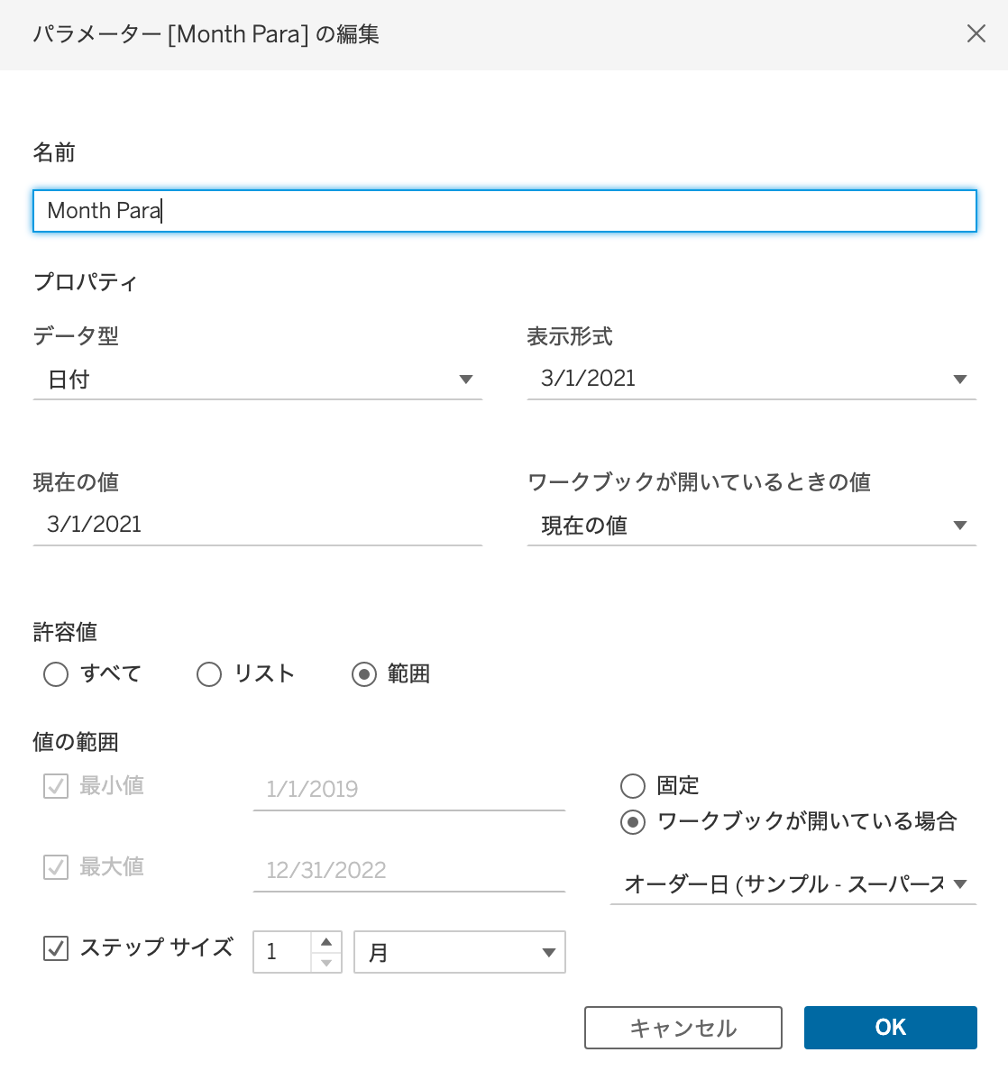Click the OK button
1008x1080 pixels.
[890, 1027]
